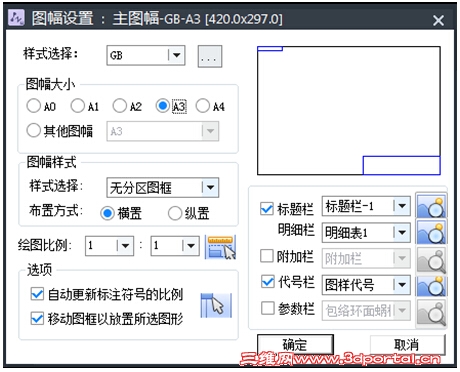
Task: Enable 附加栏 checkbox
Action: (267, 256)
